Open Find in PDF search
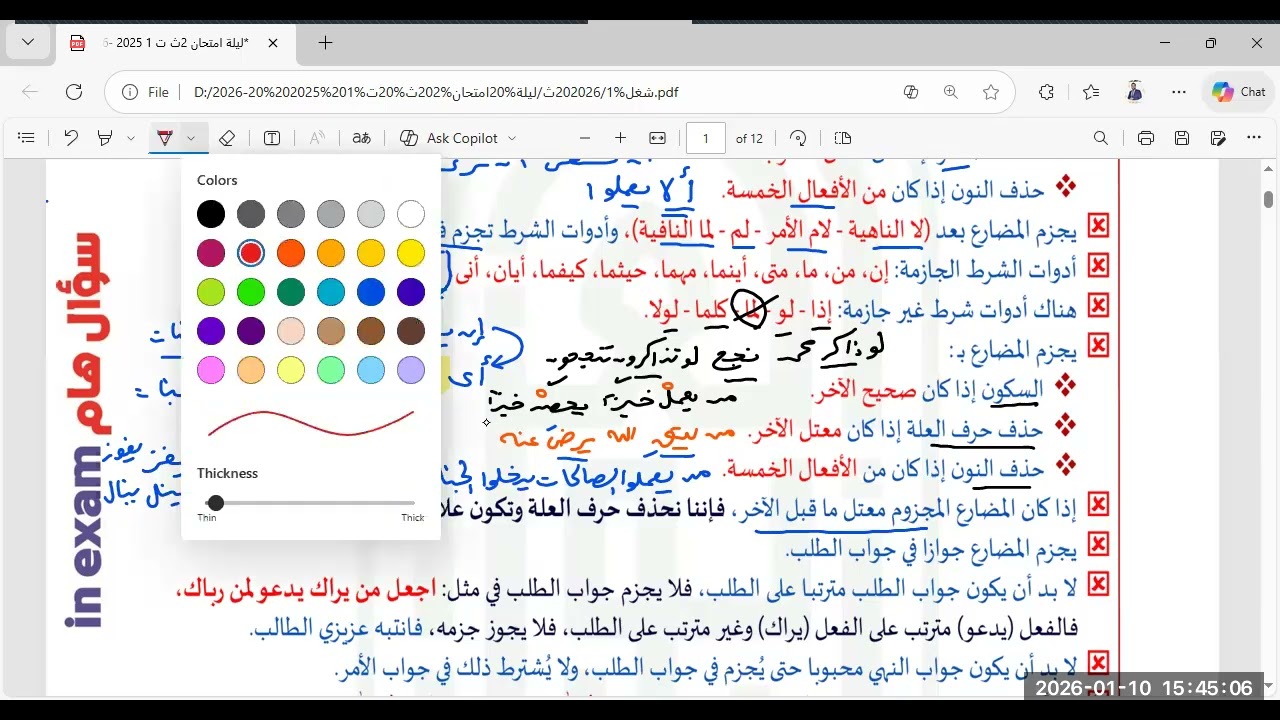This screenshot has height=720, width=1280. tap(1101, 138)
